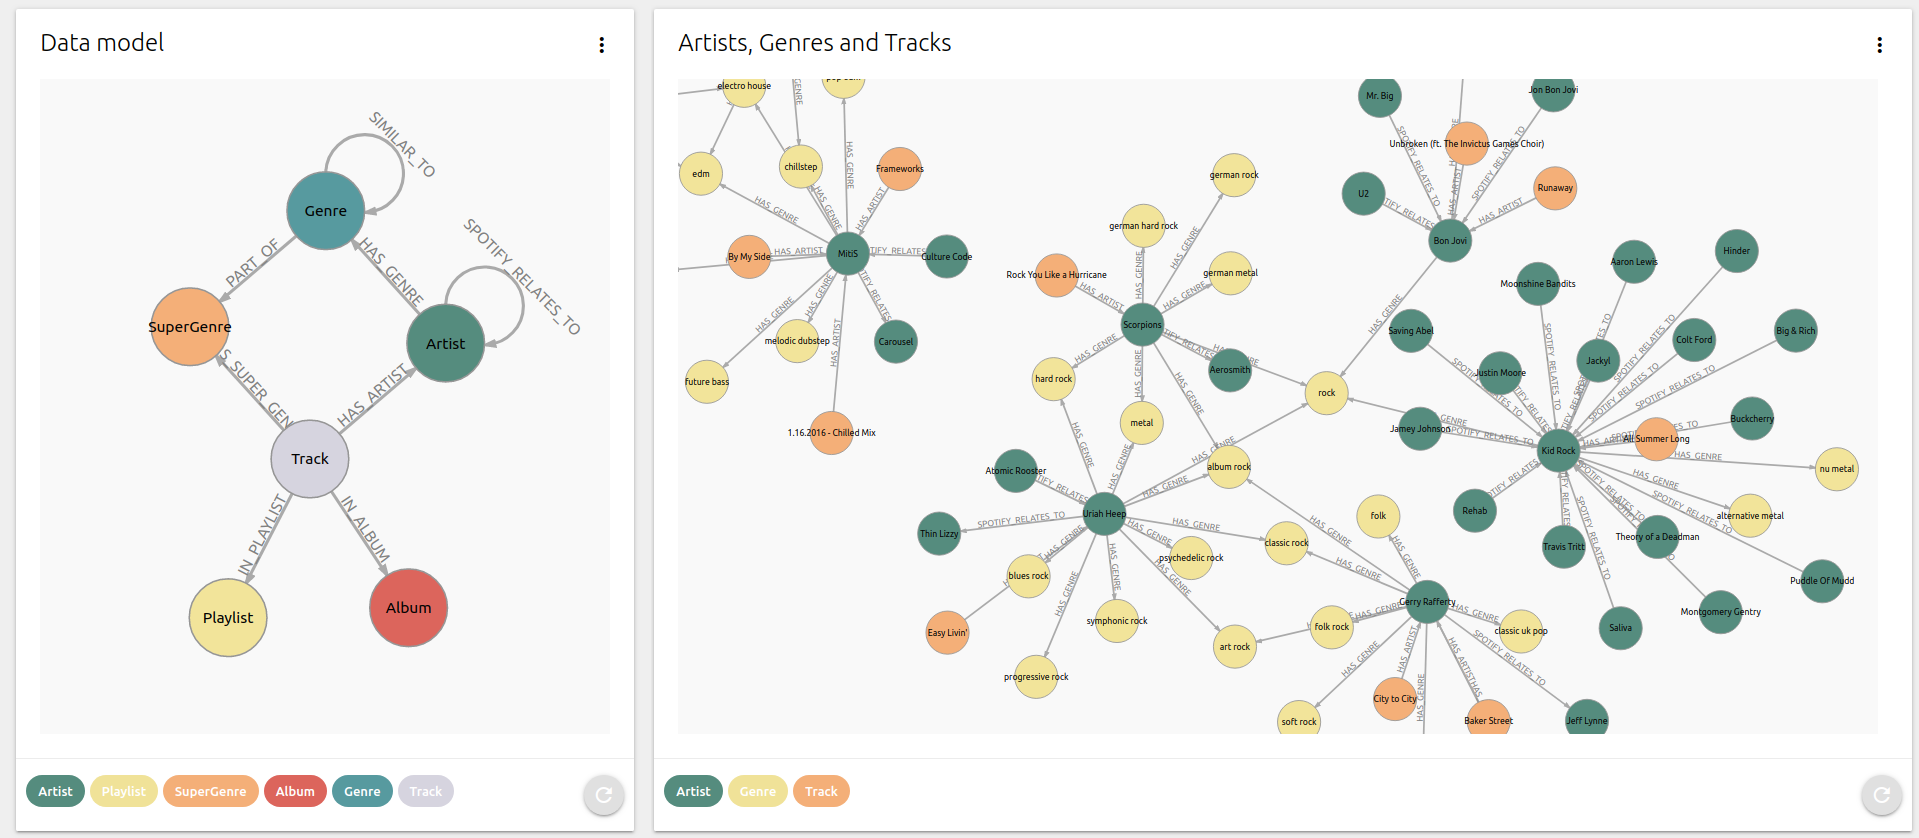The width and height of the screenshot is (1919, 838).
Task: Click the Track chip in right card legend
Action: pos(820,791)
